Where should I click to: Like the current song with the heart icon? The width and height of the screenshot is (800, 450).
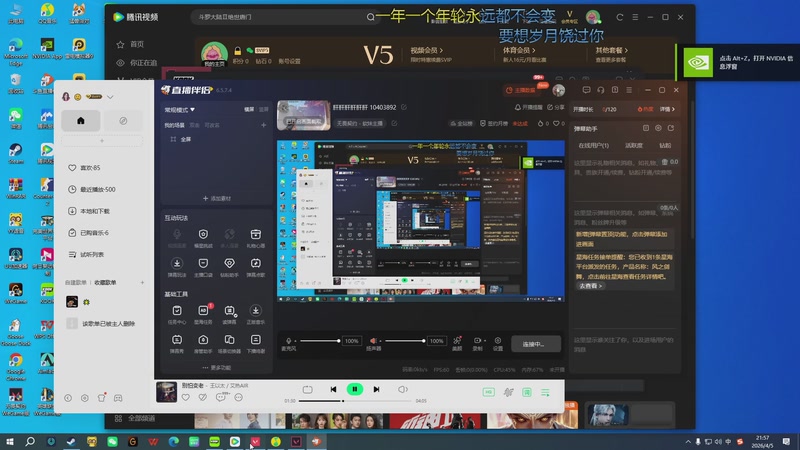[x=186, y=397]
